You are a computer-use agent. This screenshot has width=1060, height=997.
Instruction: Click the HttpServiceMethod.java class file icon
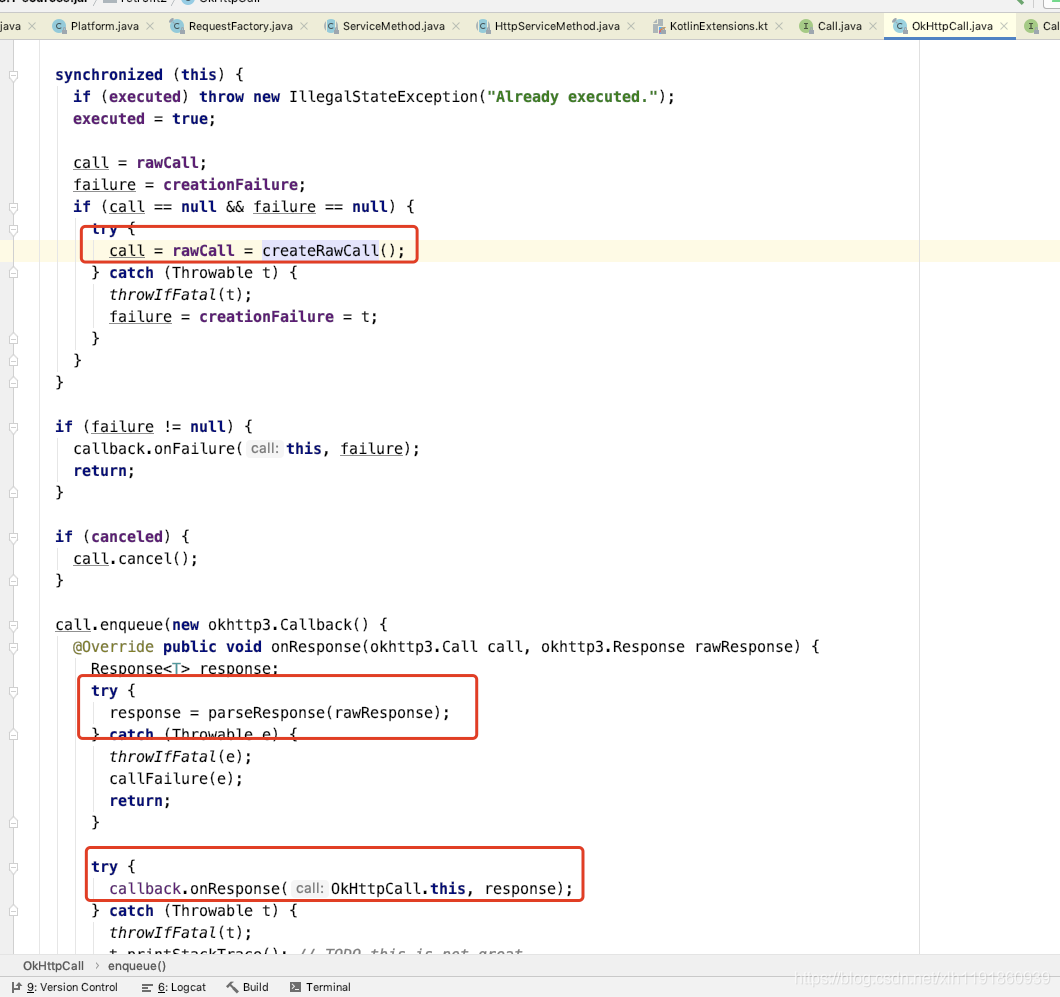click(x=483, y=26)
